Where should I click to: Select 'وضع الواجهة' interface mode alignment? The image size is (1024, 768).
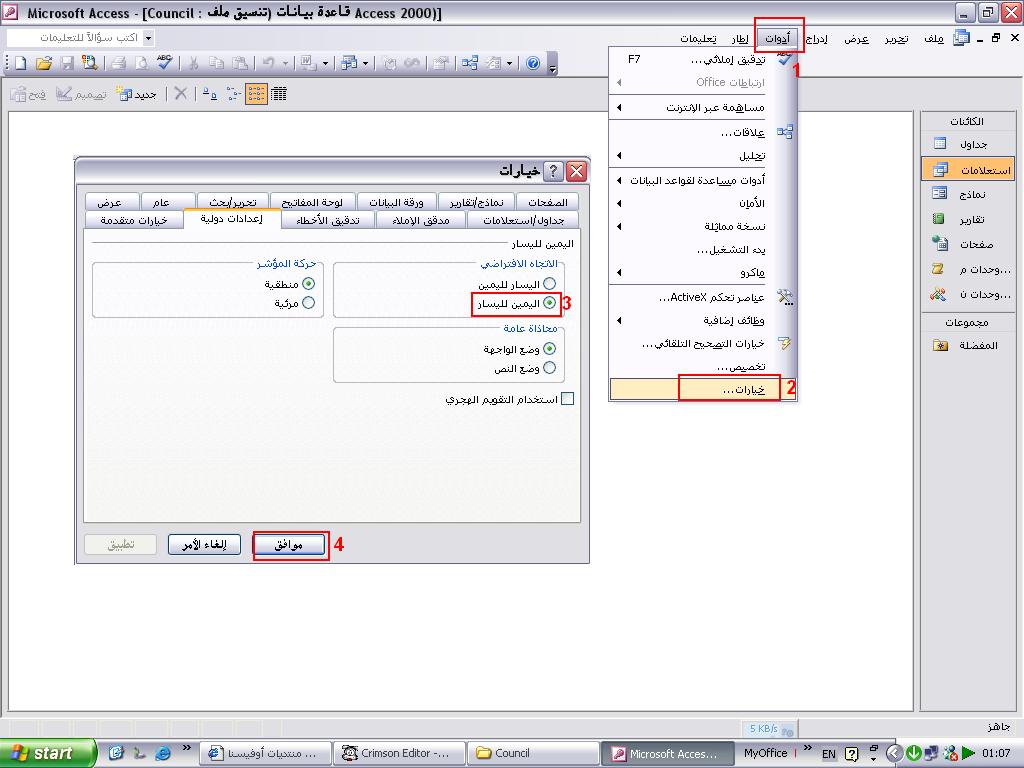coord(549,349)
